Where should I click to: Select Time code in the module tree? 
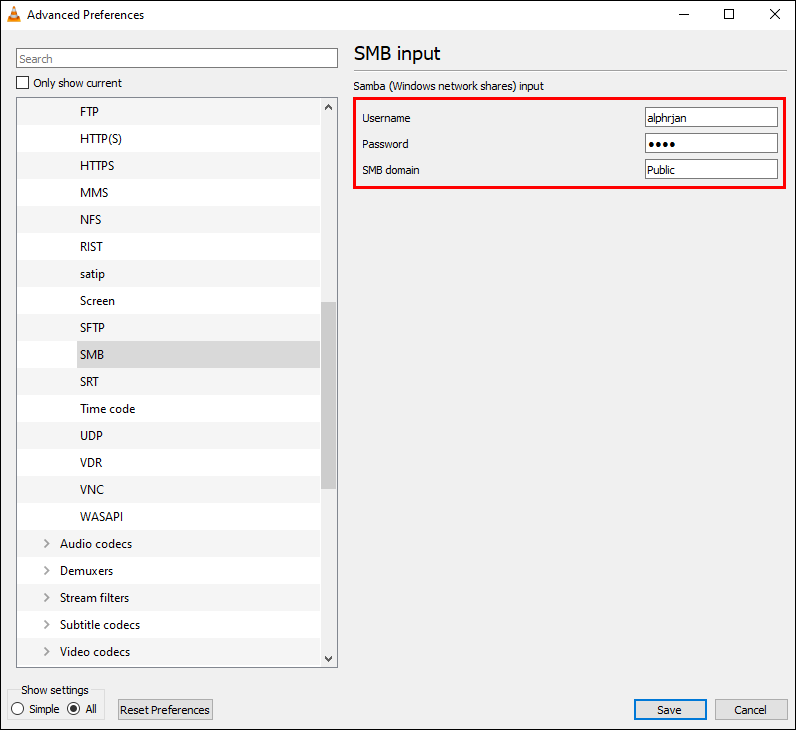107,409
